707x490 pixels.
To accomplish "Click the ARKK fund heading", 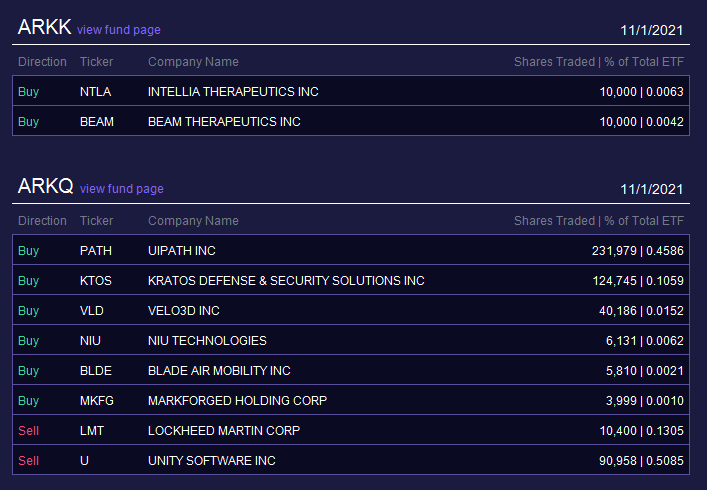I will click(x=44, y=27).
